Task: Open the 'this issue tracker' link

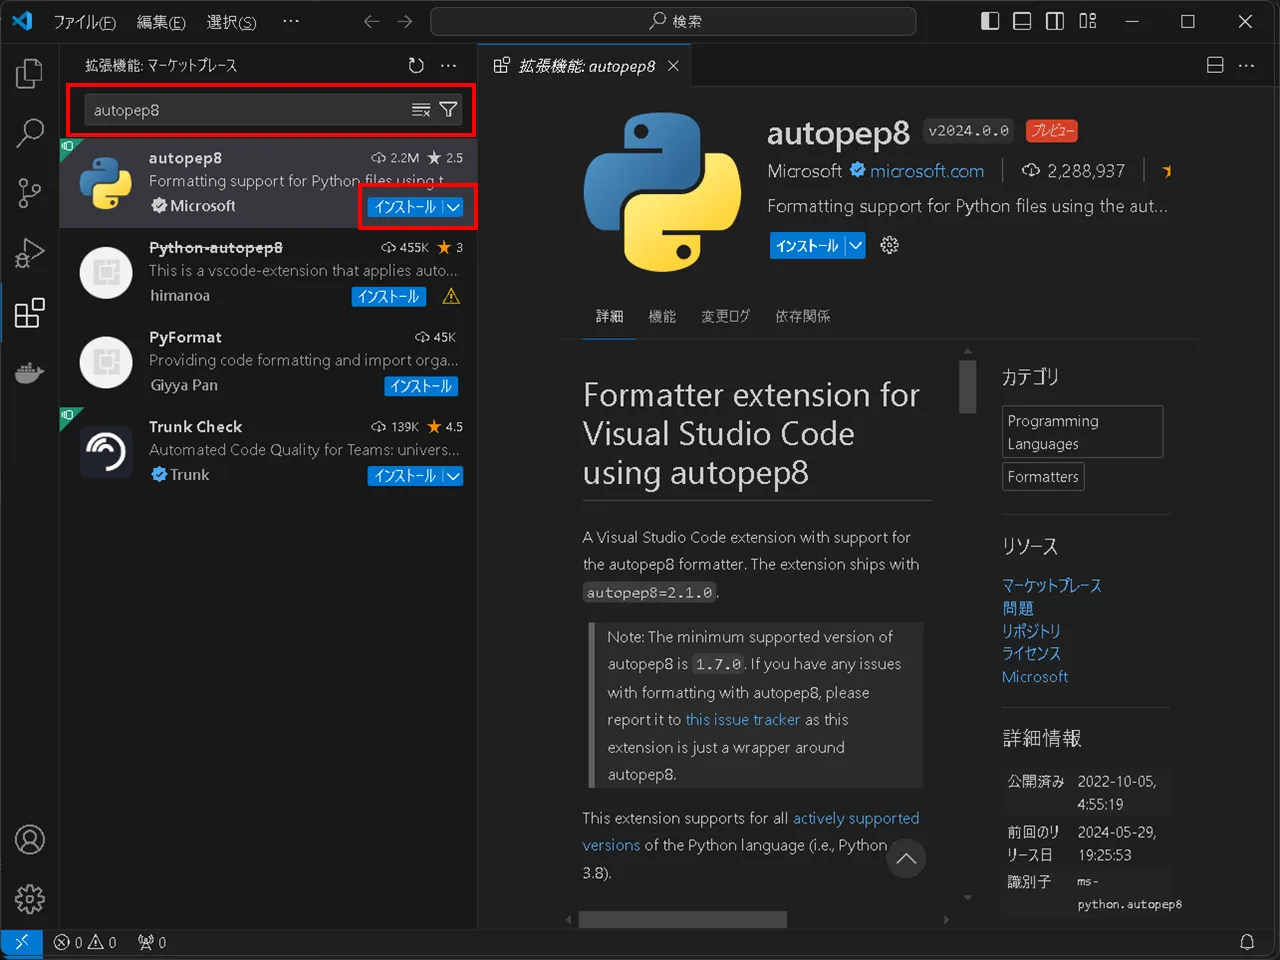Action: pos(743,719)
